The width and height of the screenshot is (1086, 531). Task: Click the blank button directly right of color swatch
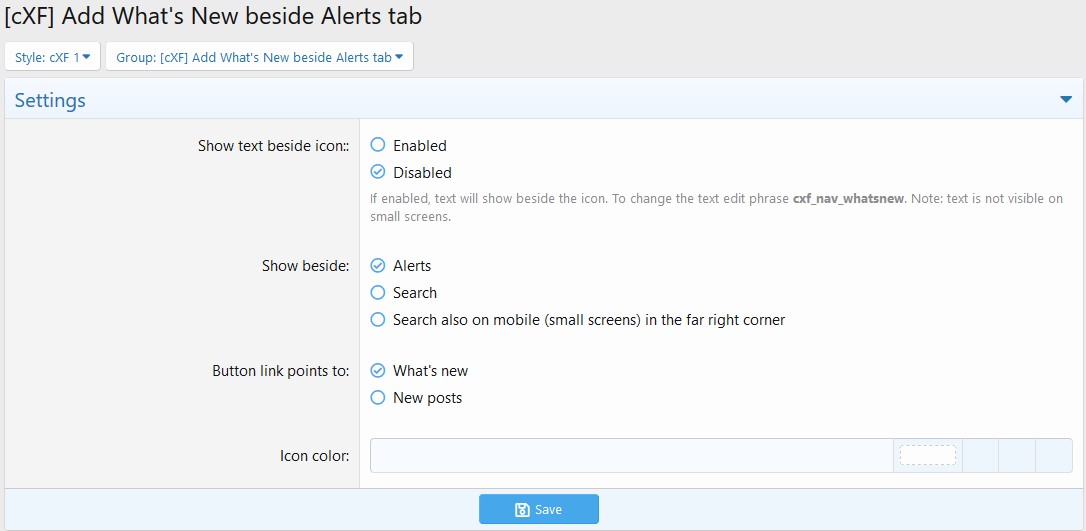(x=980, y=456)
